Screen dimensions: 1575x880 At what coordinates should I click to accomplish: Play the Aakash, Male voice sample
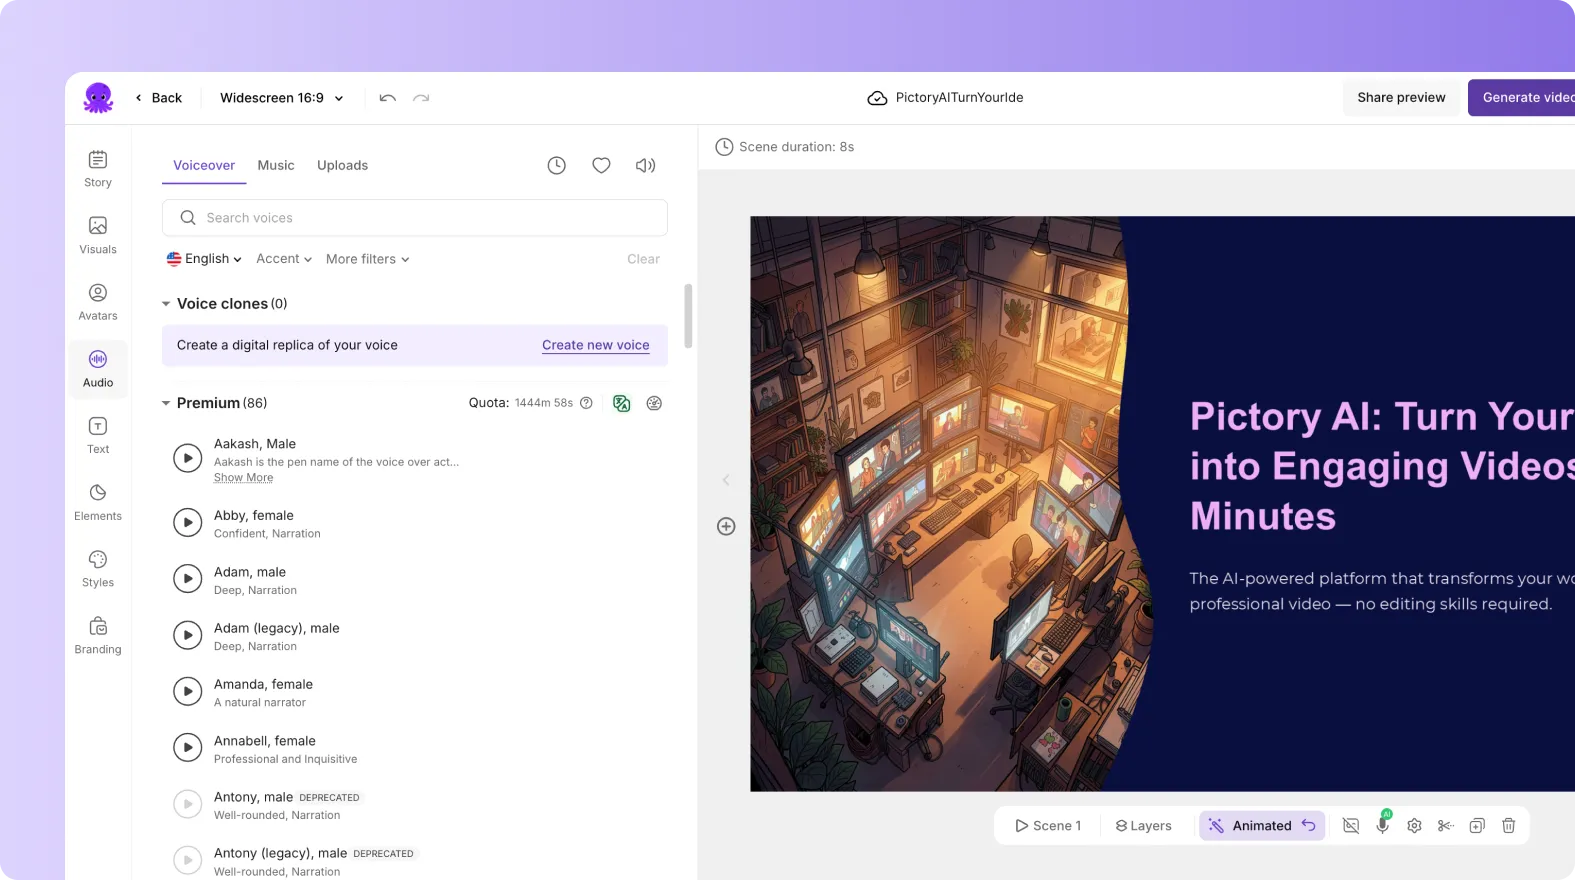[188, 458]
